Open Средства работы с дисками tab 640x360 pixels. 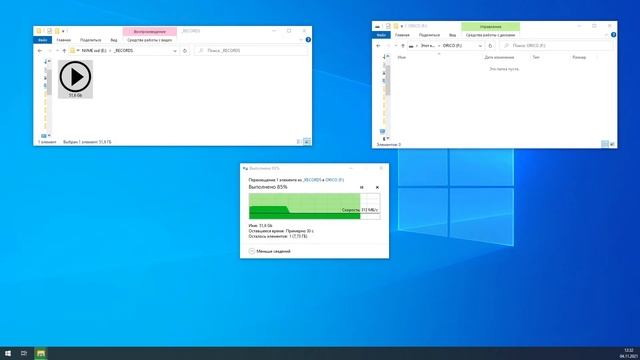click(490, 35)
